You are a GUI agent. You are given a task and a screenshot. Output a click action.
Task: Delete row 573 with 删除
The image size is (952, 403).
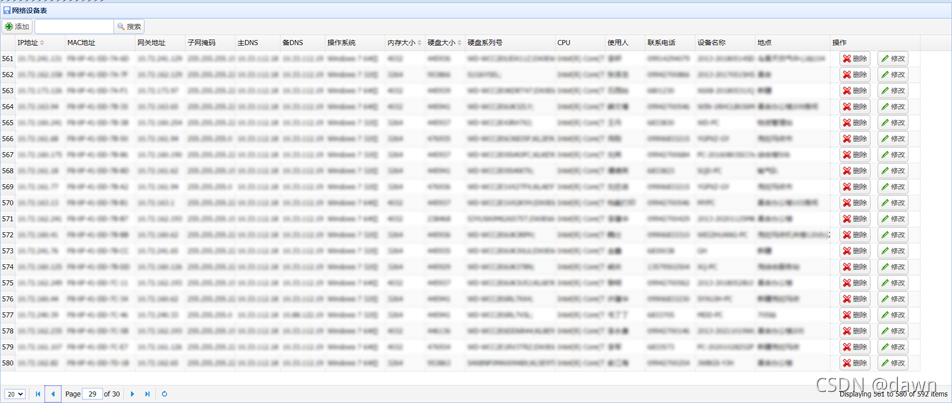coord(855,251)
